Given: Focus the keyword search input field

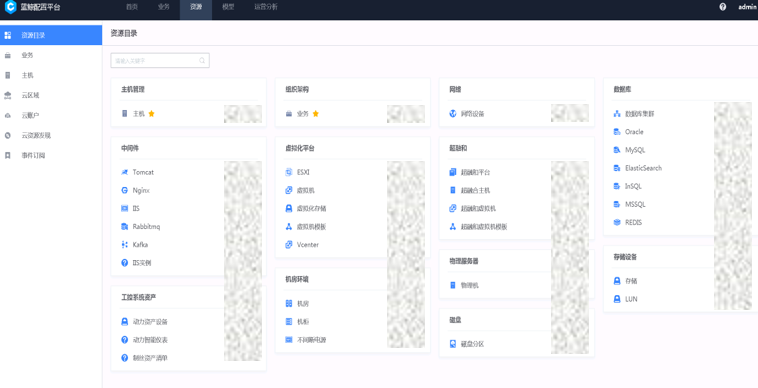Looking at the screenshot, I should [160, 60].
